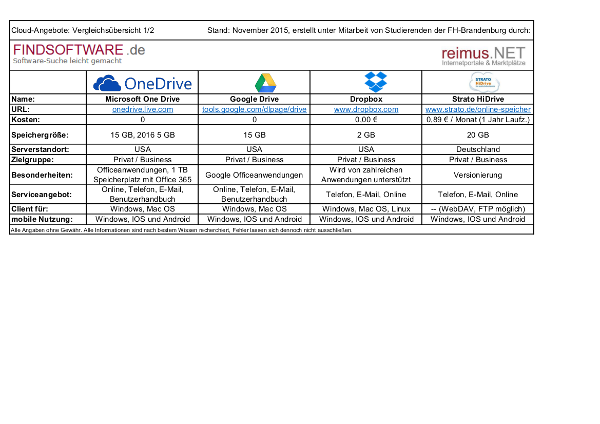Viewport: 600px width, 424px height.
Task: Select the 'Microsoft One Drive' name cell
Action: (142, 99)
